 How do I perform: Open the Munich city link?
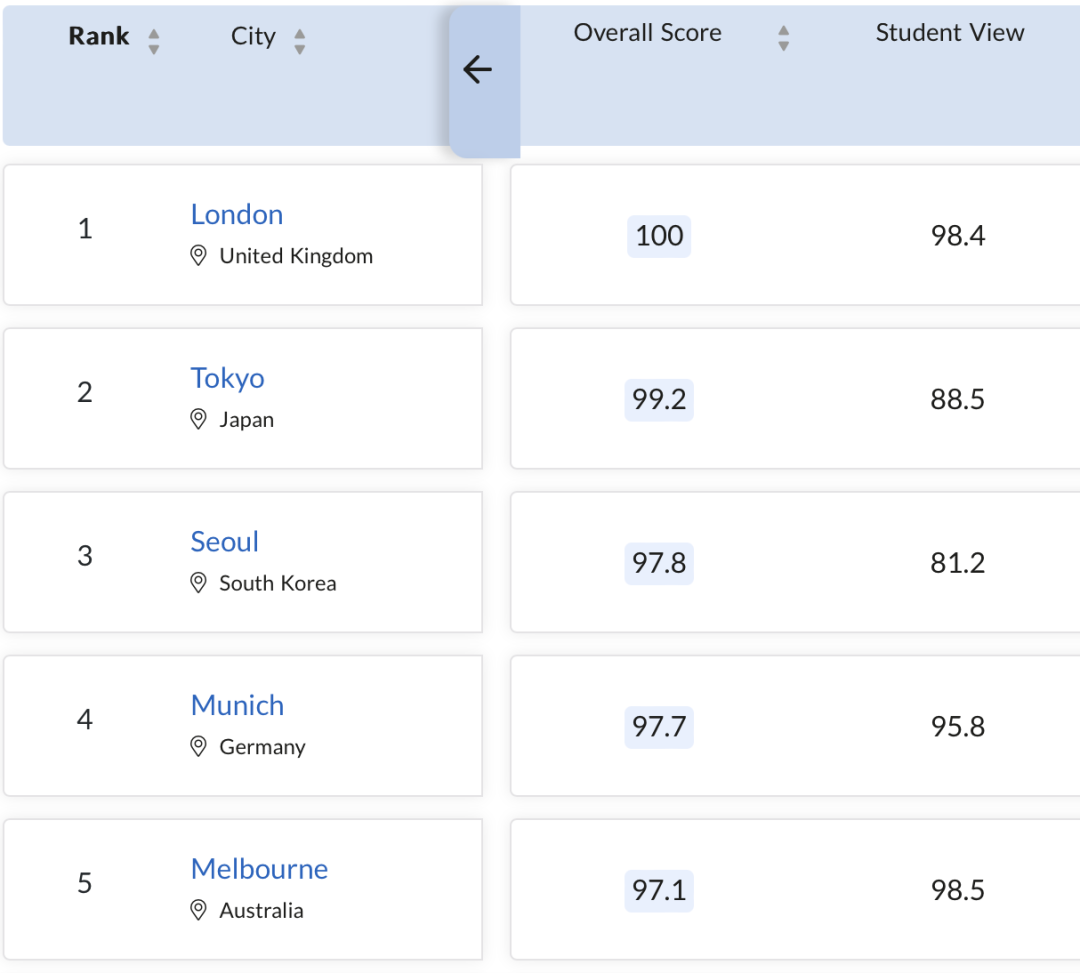click(238, 705)
